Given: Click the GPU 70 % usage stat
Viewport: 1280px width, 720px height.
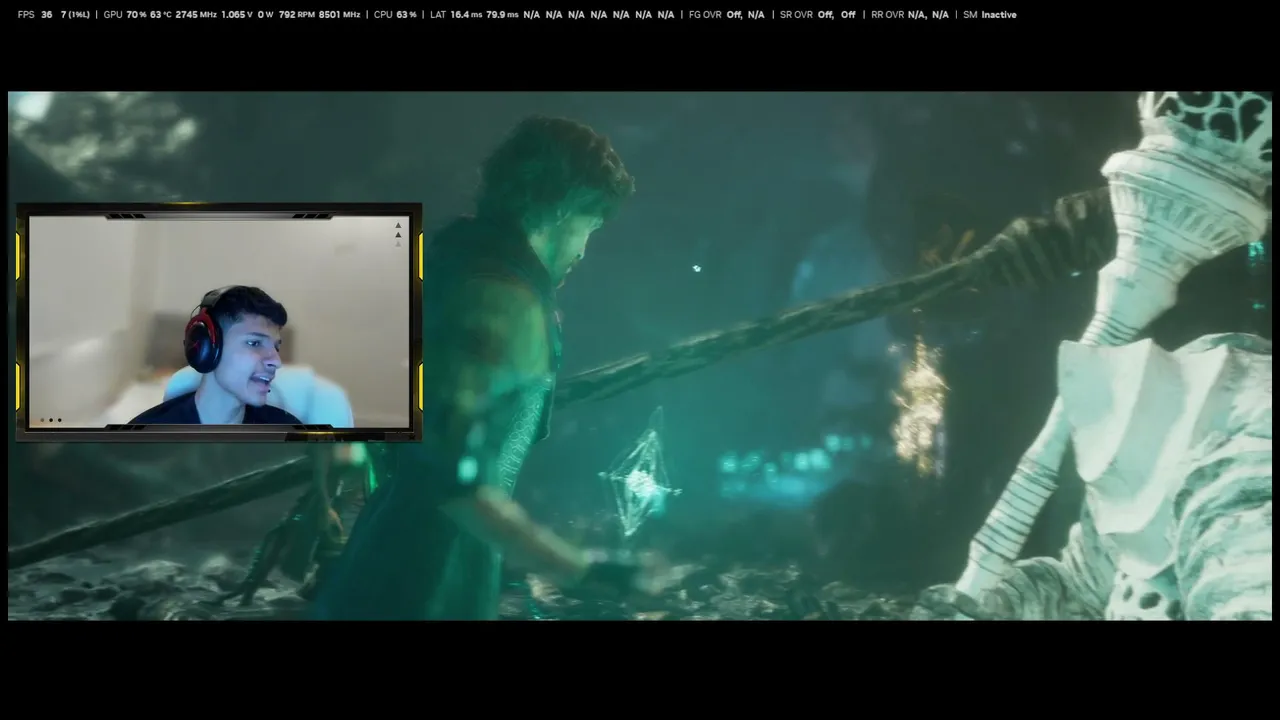Looking at the screenshot, I should 125,15.
